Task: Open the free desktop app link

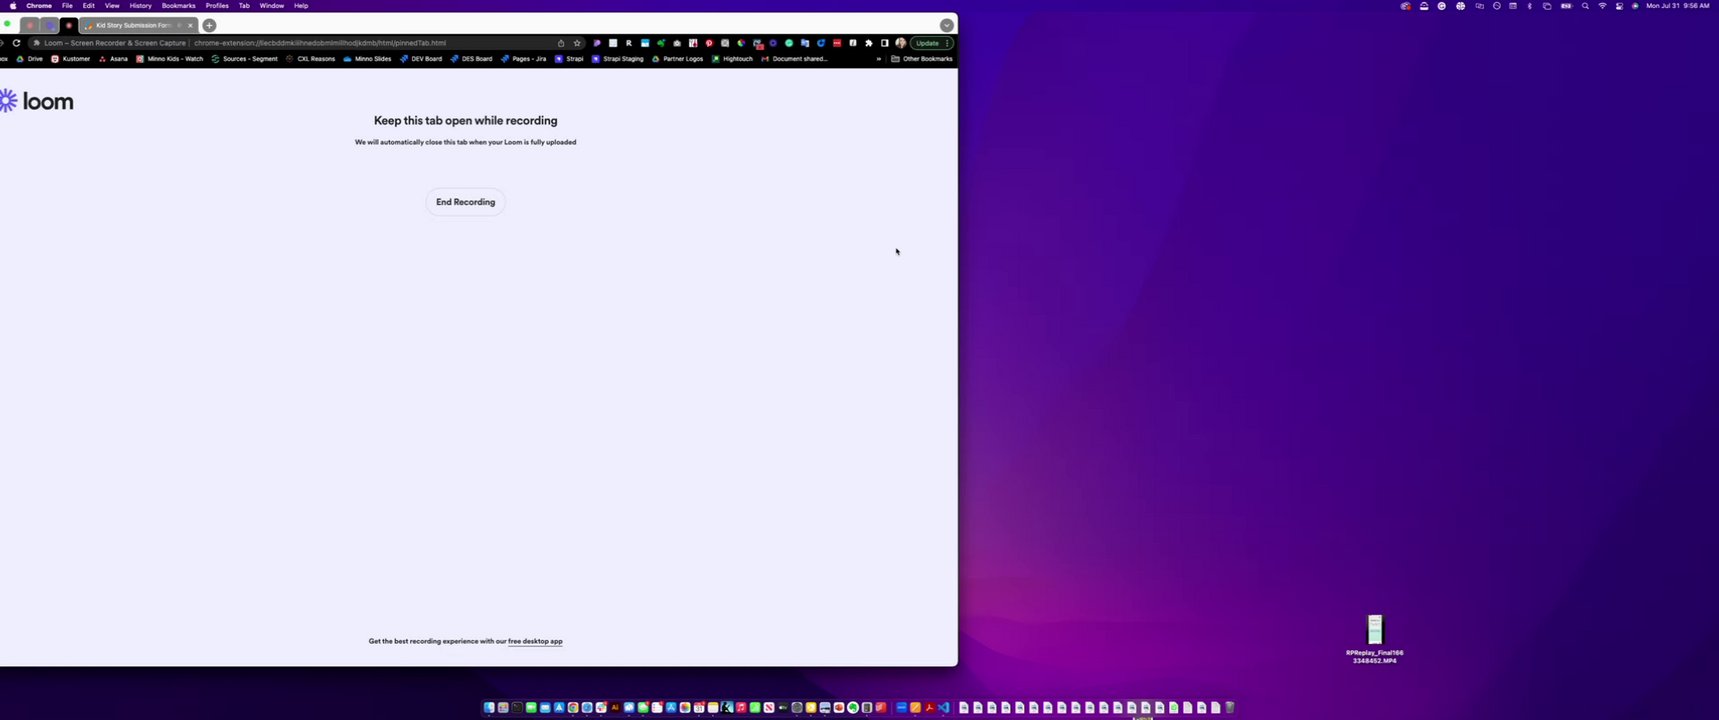Action: [x=535, y=641]
